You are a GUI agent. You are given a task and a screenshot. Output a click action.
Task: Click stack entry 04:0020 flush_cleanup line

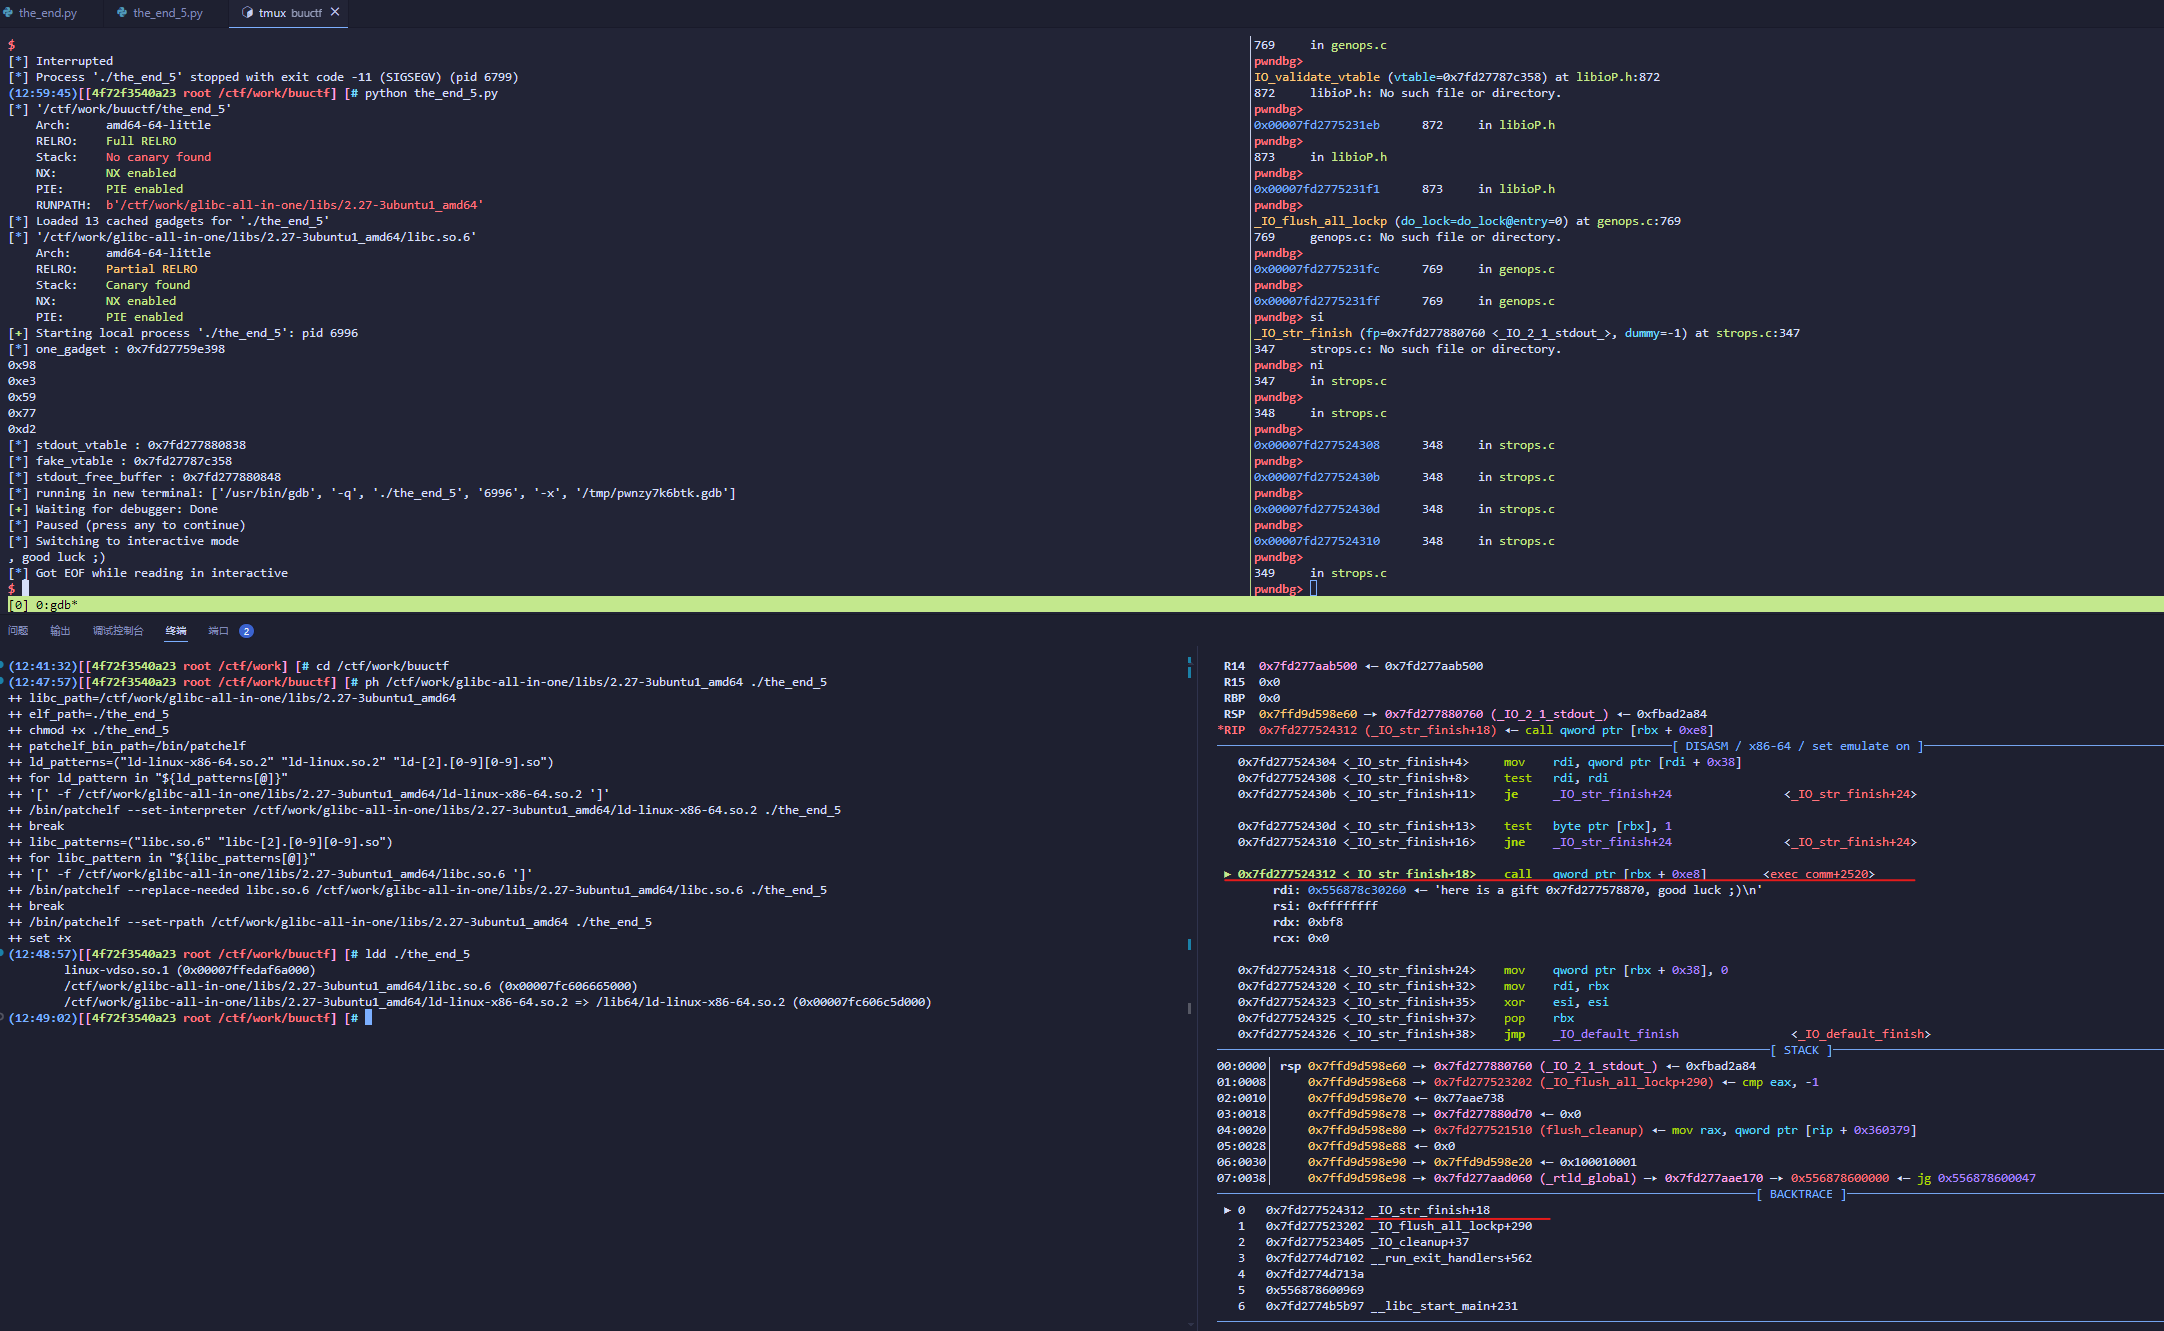pyautogui.click(x=1566, y=1130)
